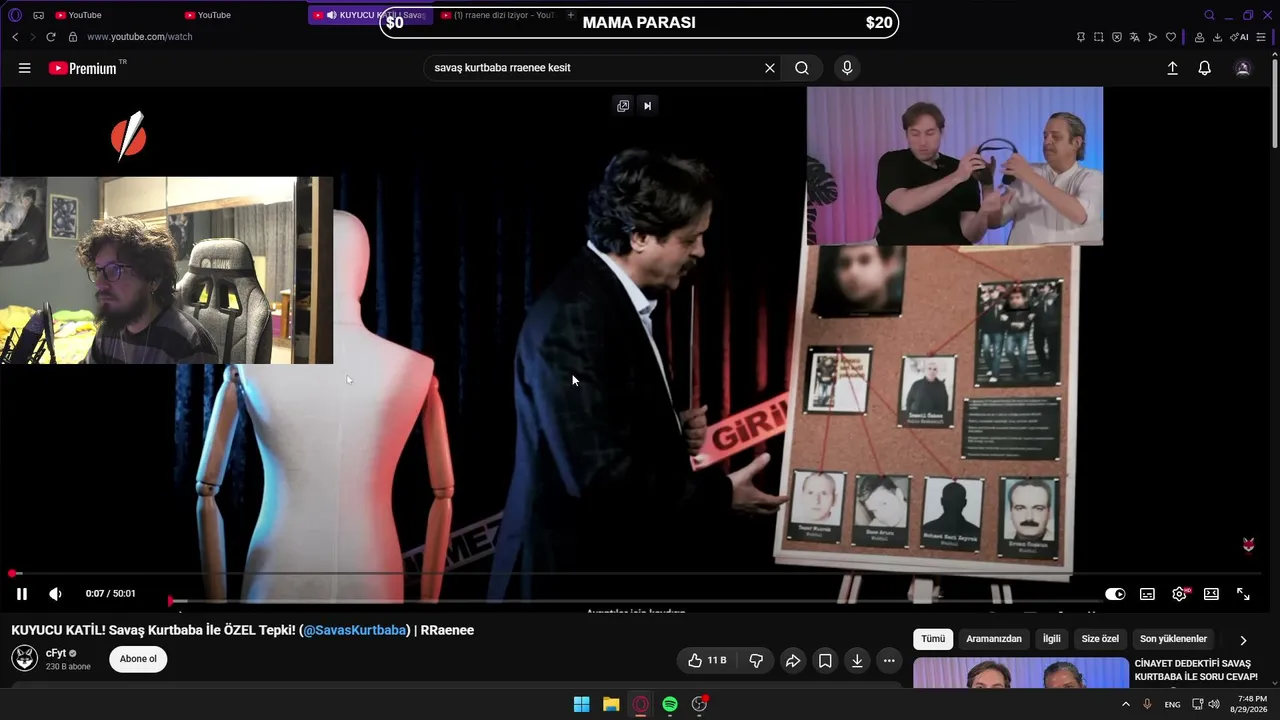Image resolution: width=1280 pixels, height=720 pixels.
Task: Share the video
Action: [x=793, y=661]
